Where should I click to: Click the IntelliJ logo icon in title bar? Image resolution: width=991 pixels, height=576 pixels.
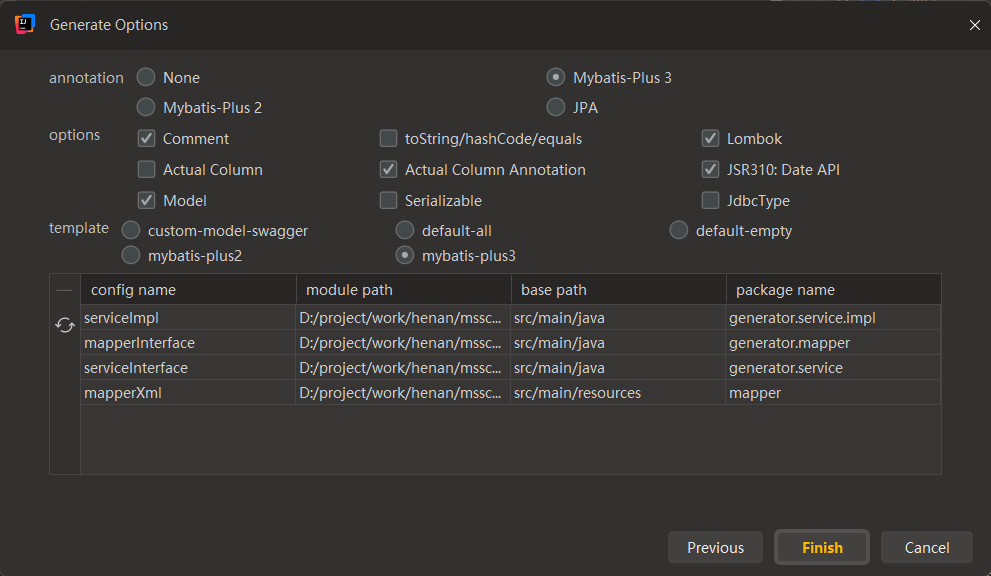[x=26, y=24]
